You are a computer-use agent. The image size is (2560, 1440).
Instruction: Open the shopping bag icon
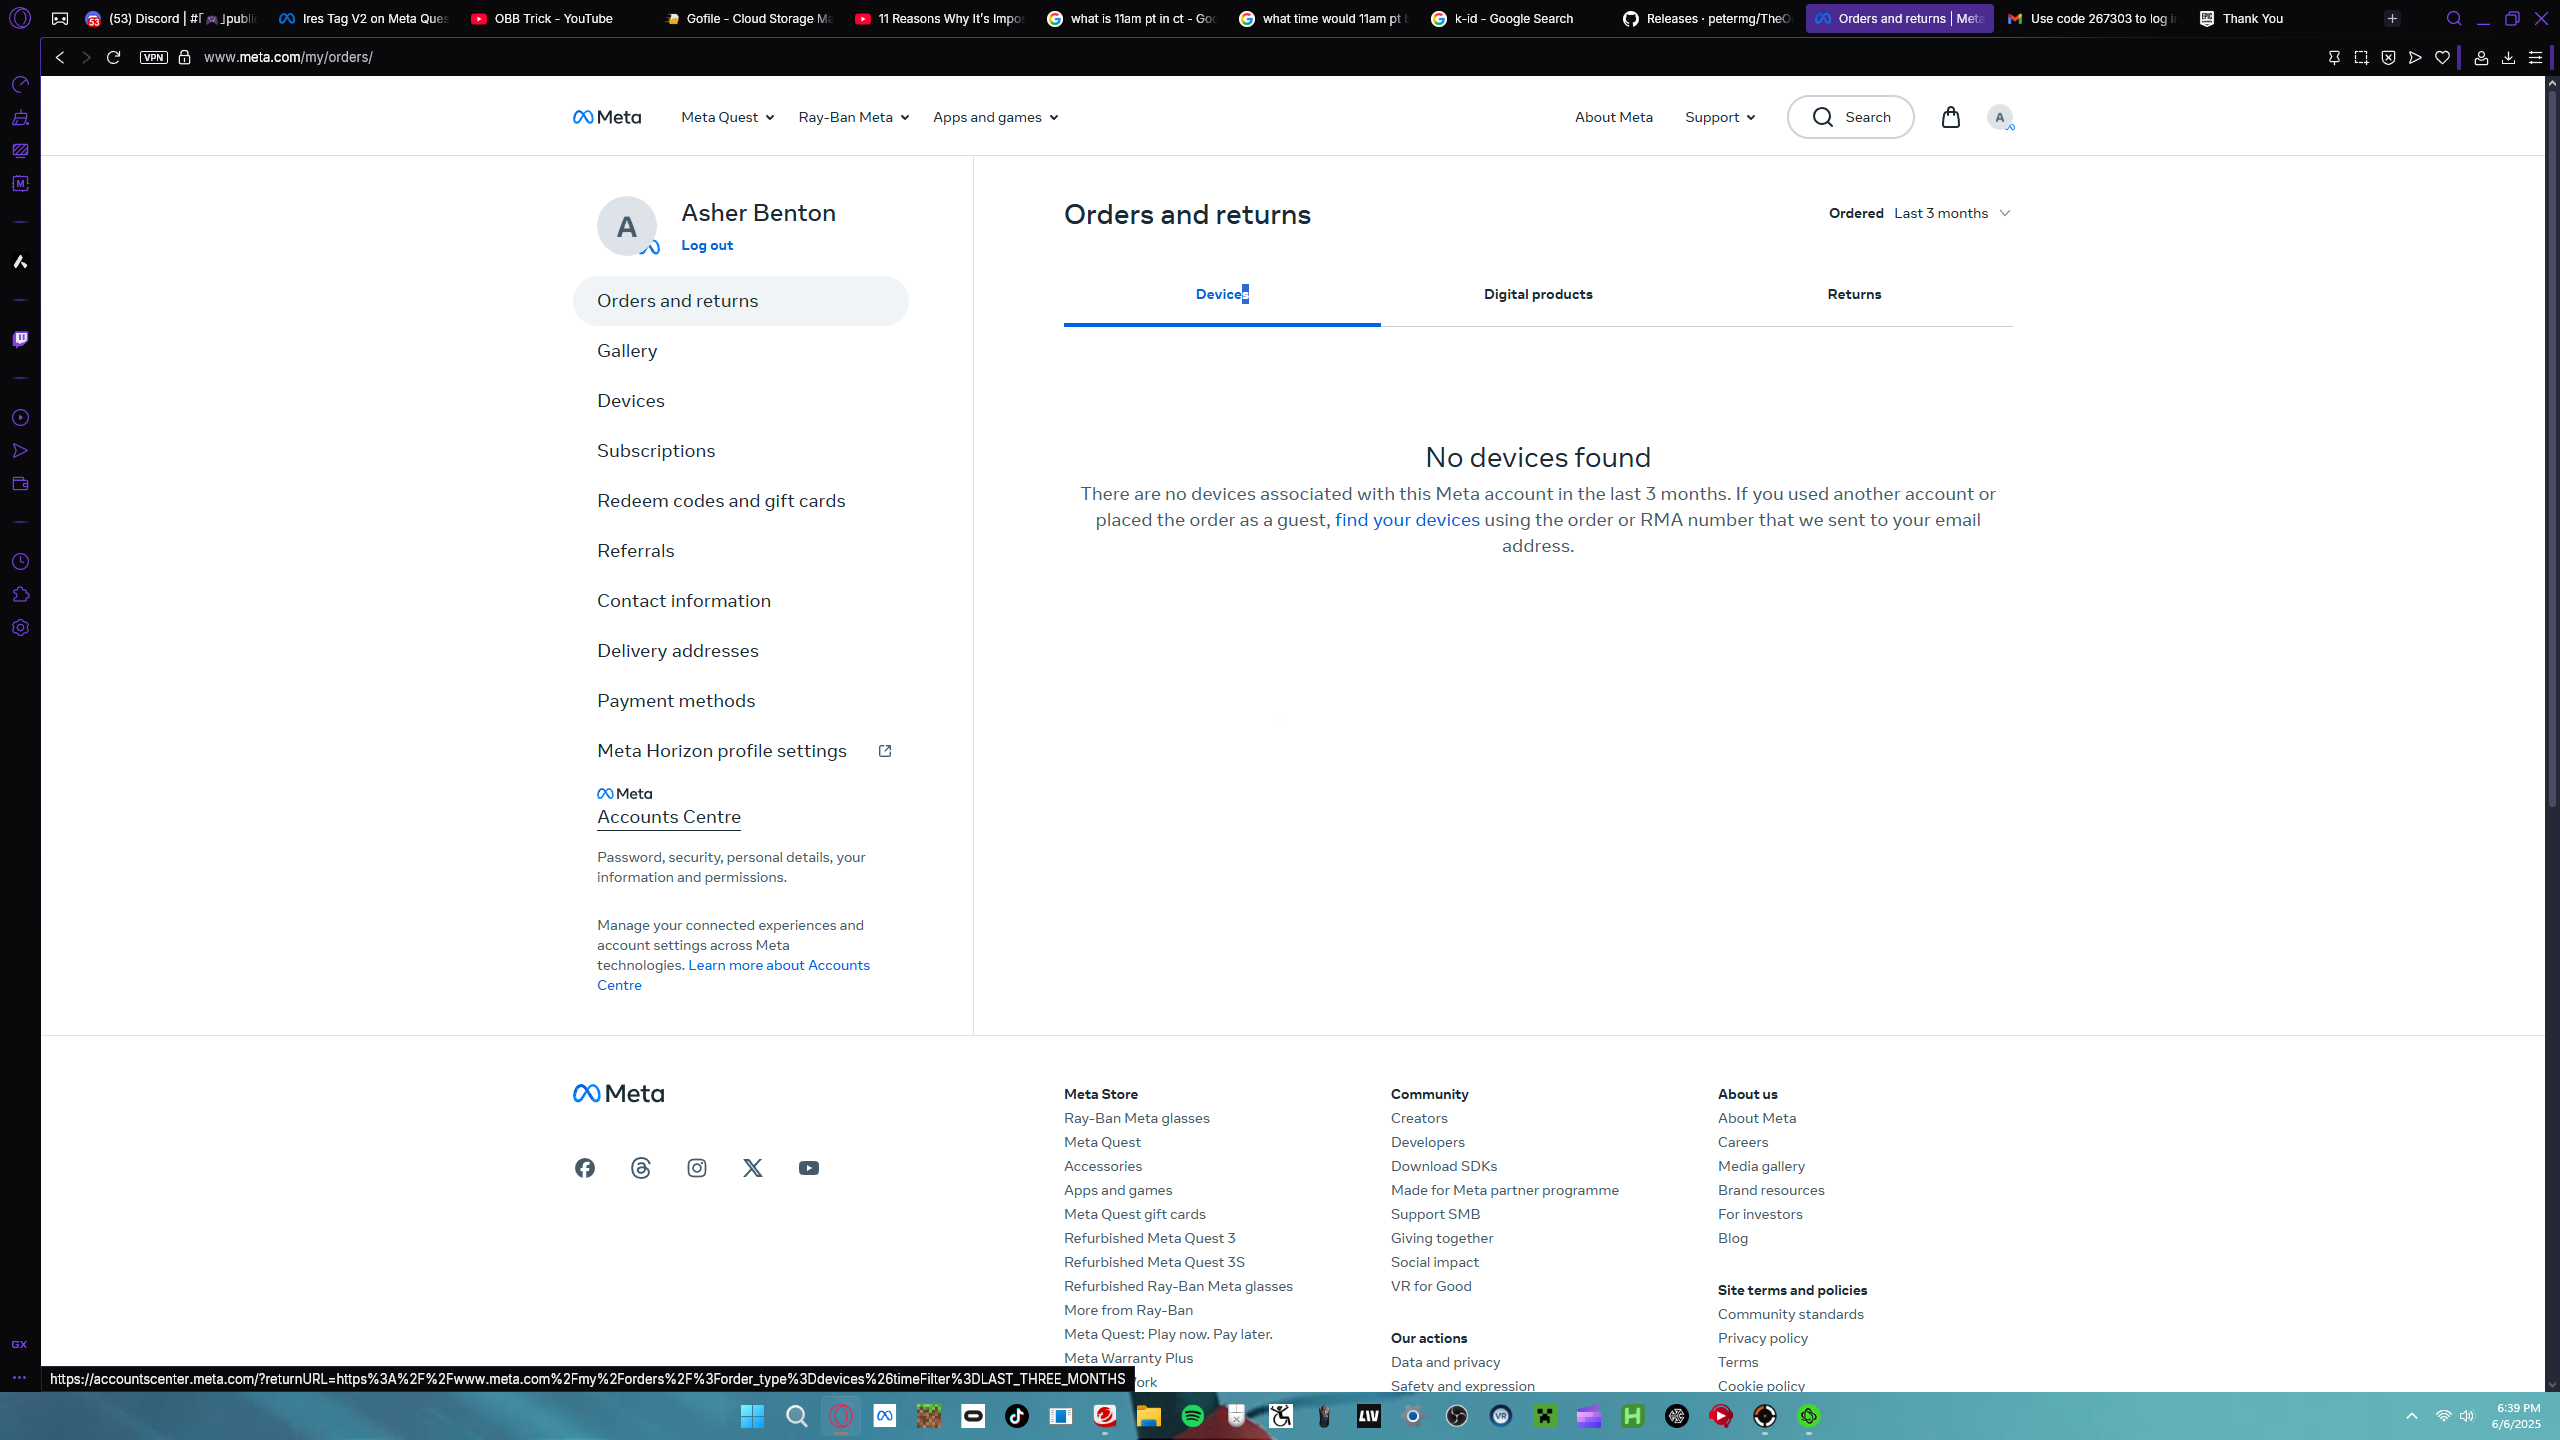[x=1950, y=117]
